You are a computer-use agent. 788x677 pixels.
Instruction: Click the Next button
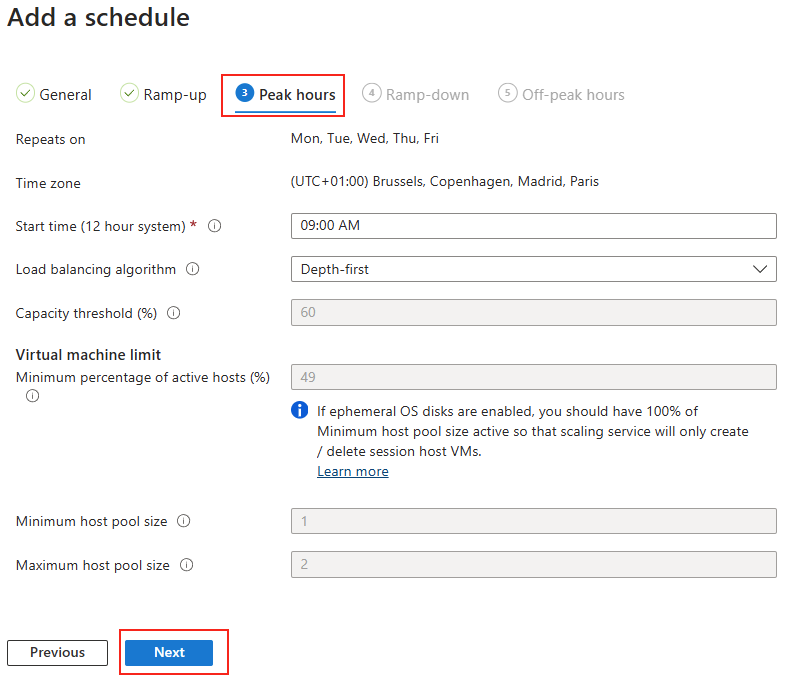coord(169,652)
